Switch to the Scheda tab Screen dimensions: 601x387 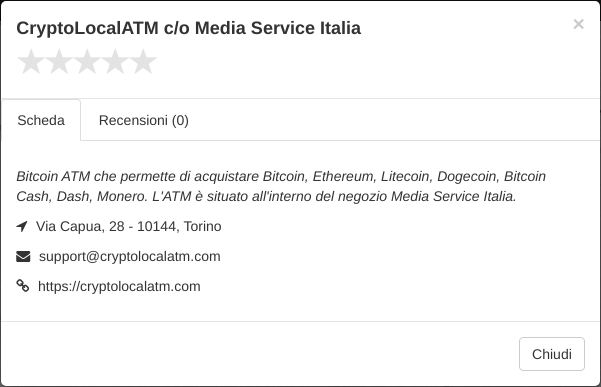point(41,120)
